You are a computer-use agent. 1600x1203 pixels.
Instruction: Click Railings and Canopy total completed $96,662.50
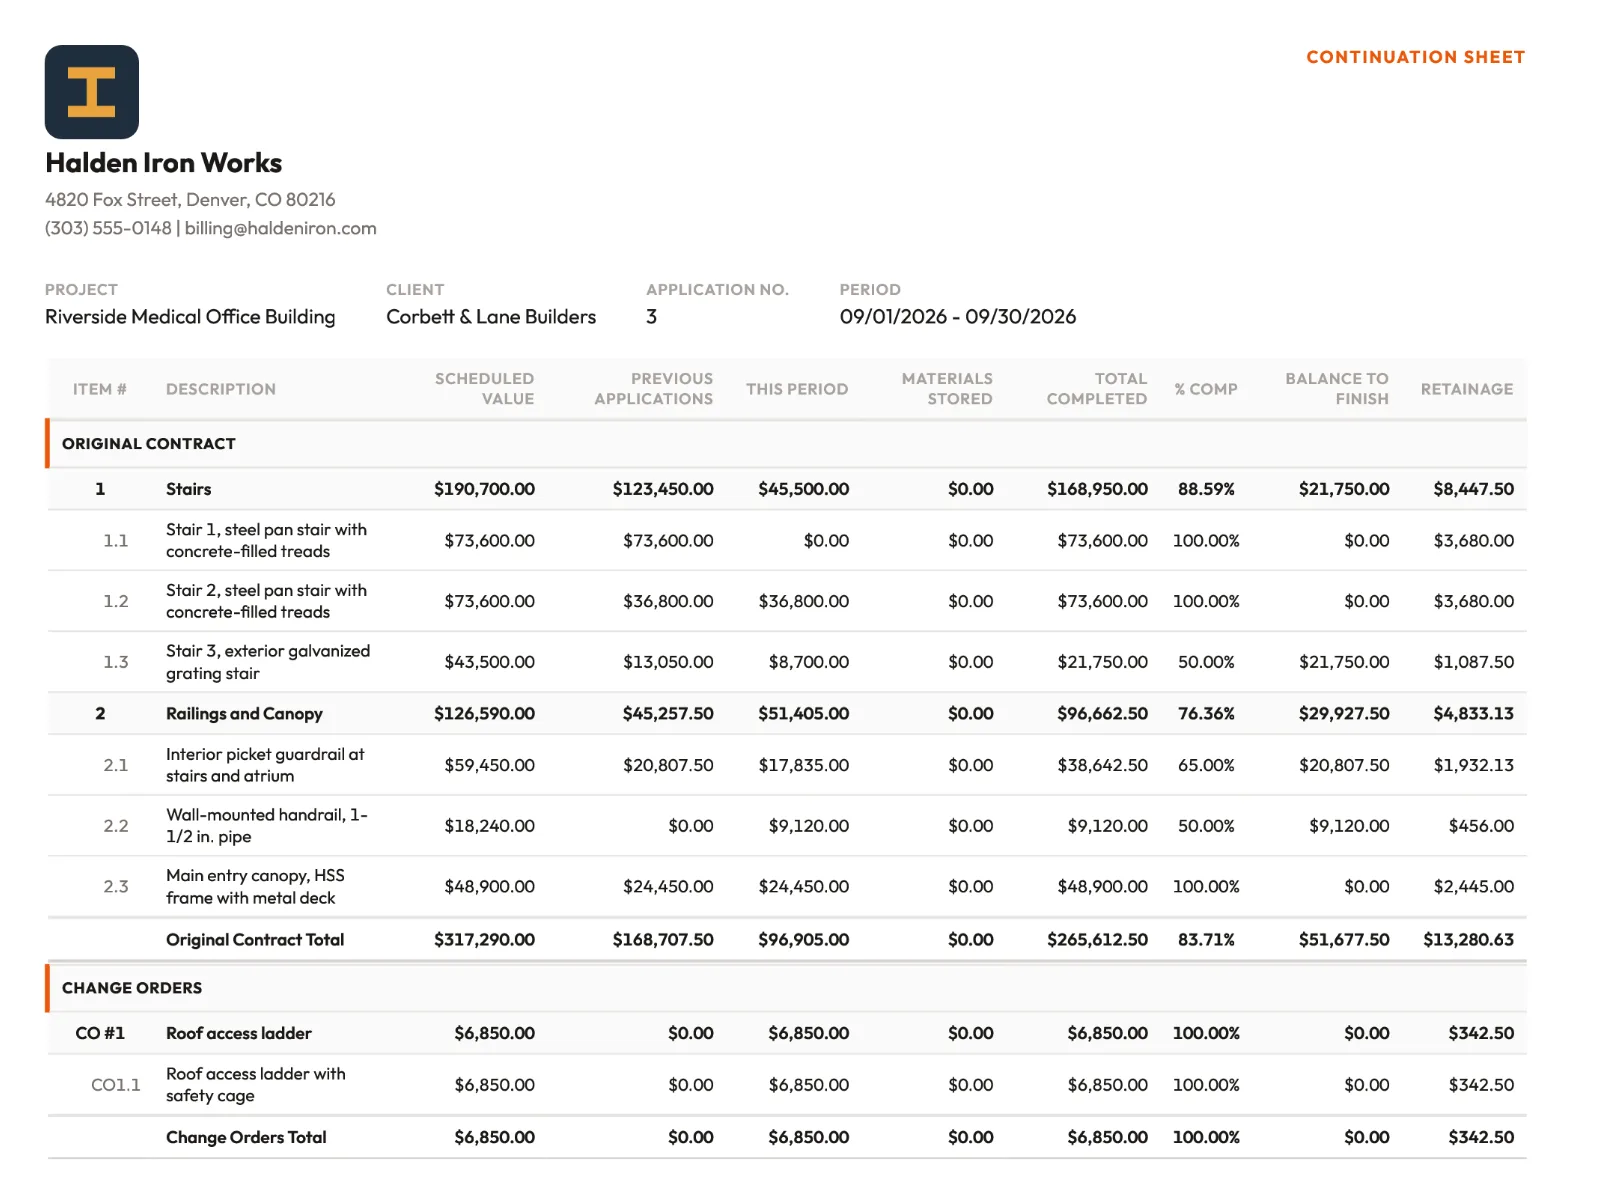[x=1103, y=714]
